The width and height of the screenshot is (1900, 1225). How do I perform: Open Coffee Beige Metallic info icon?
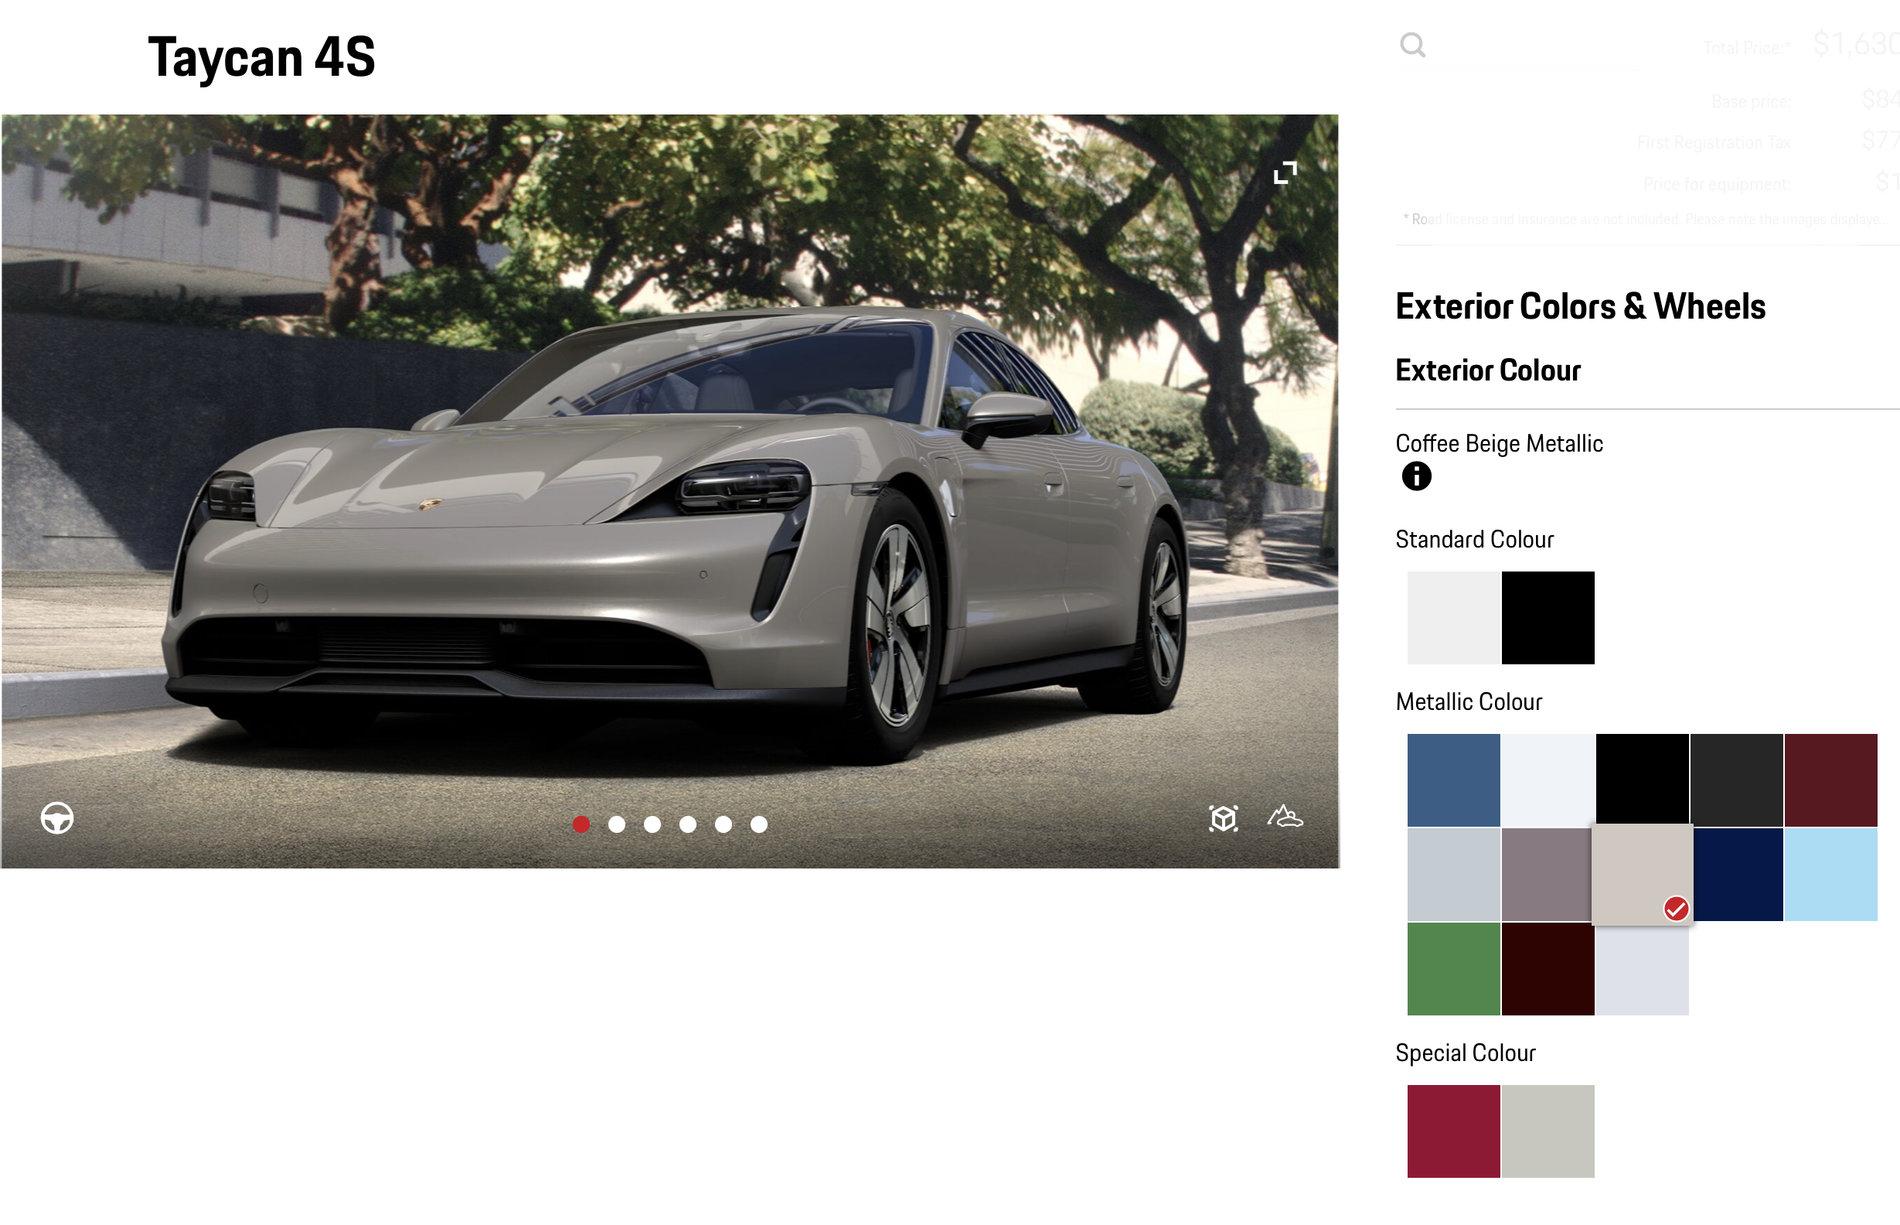[1416, 476]
